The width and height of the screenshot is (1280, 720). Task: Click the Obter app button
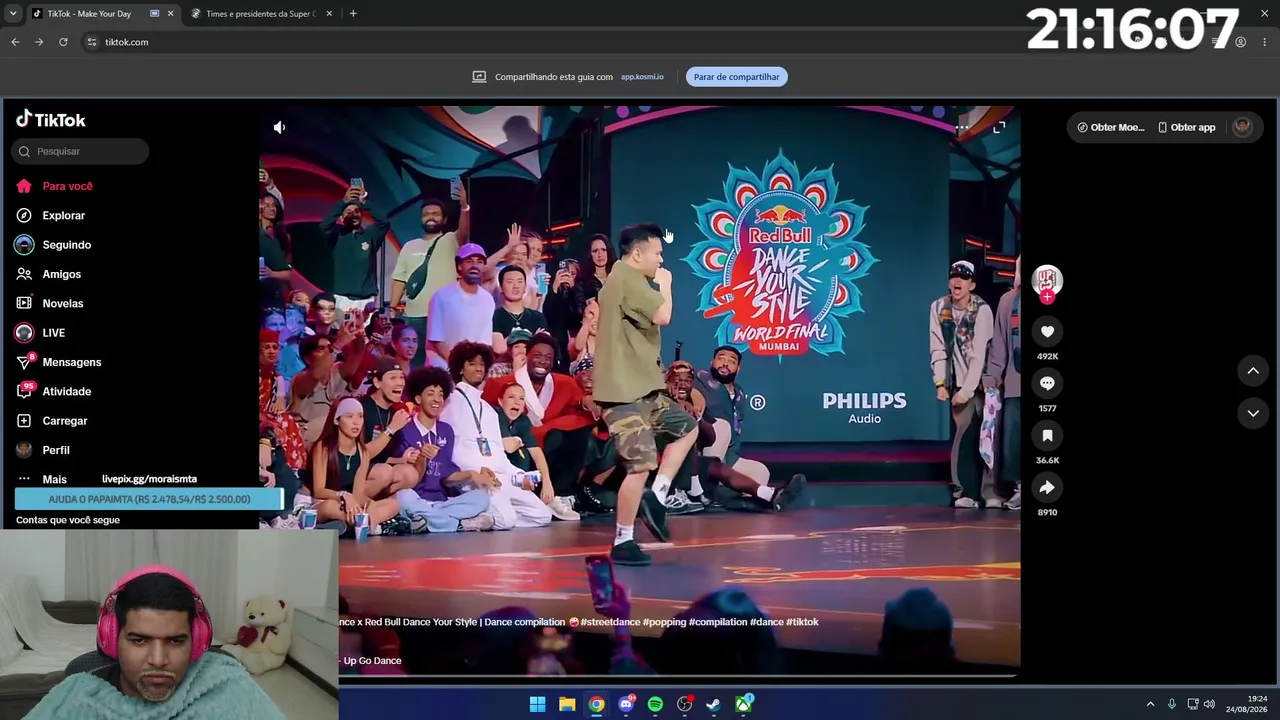[x=1187, y=127]
